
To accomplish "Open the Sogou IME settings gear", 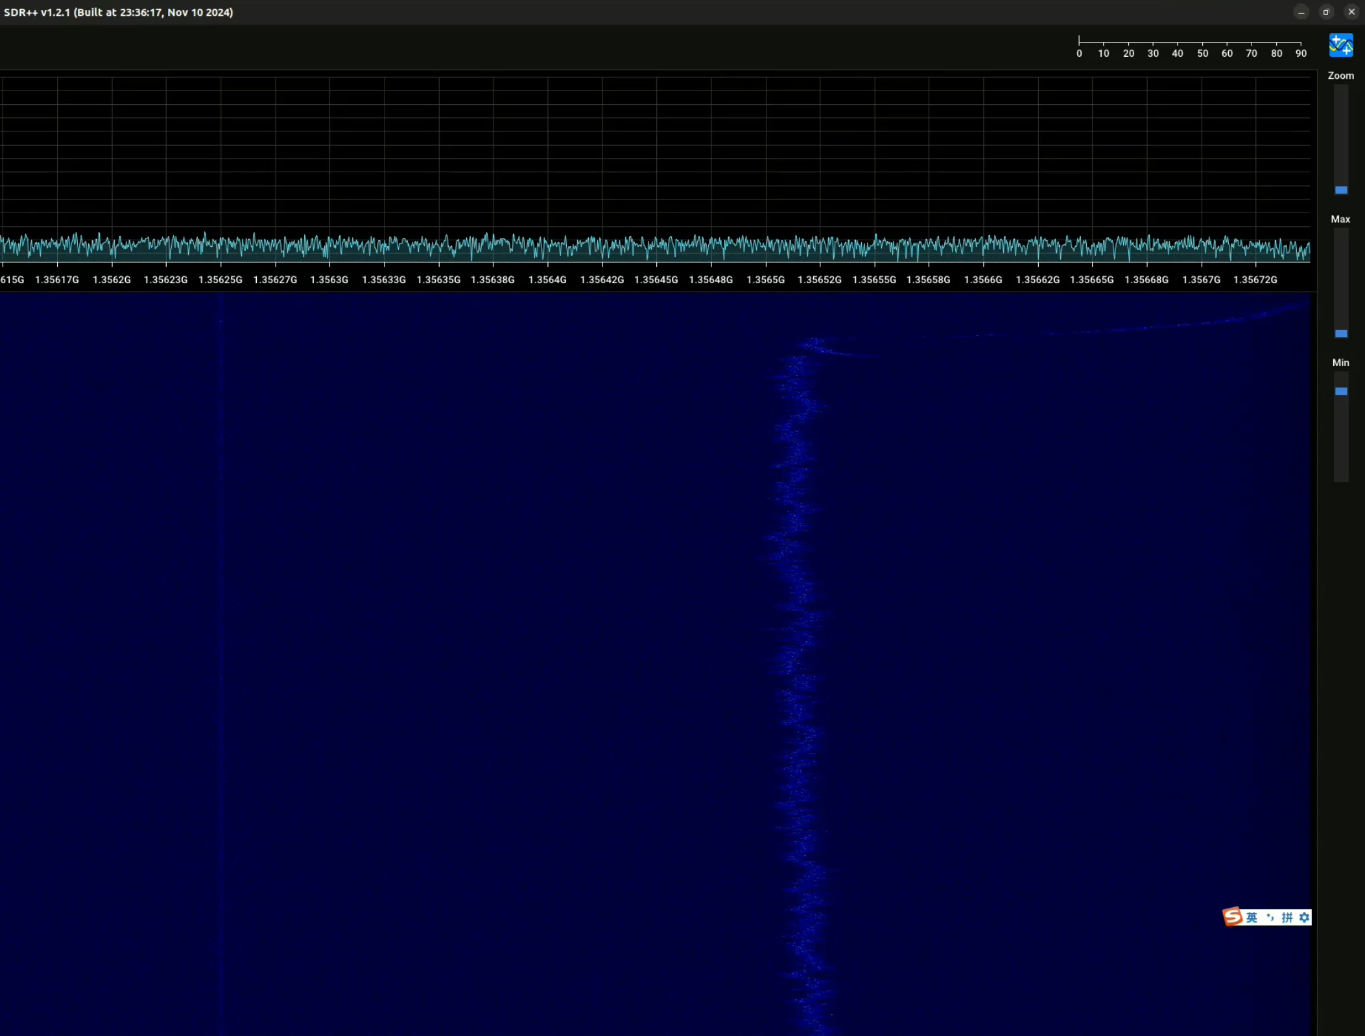I will click(x=1304, y=917).
